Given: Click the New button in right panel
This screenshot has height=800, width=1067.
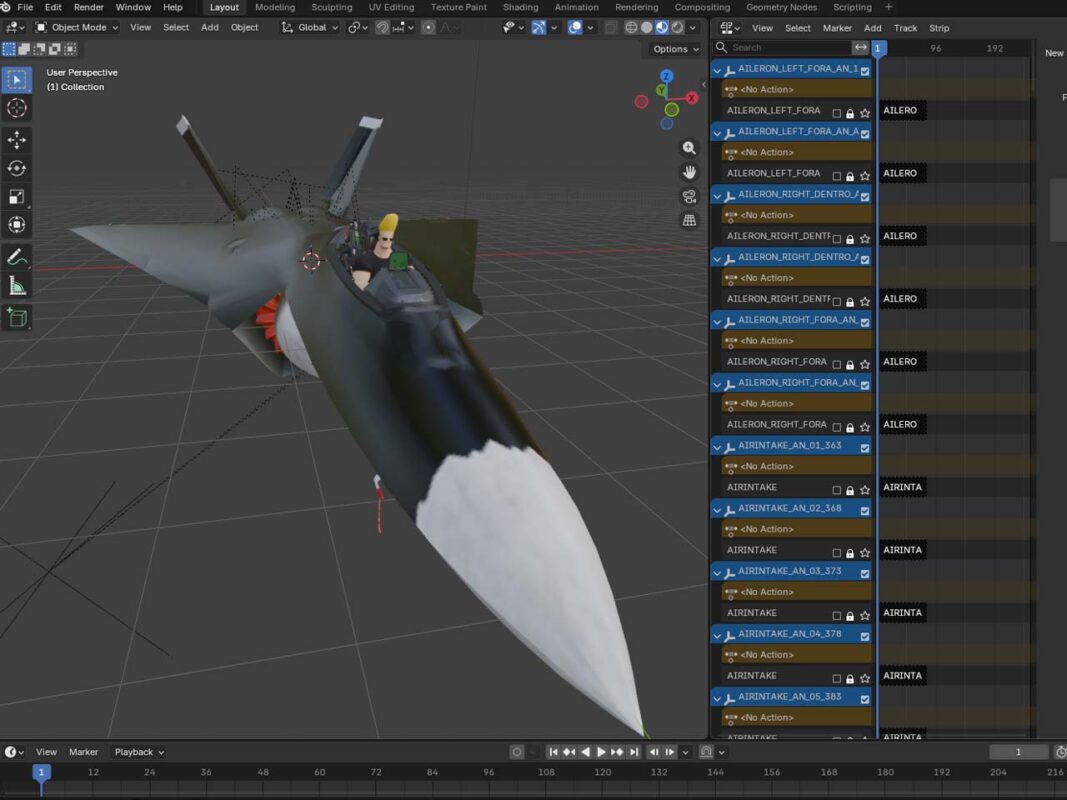Looking at the screenshot, I should click(1054, 53).
